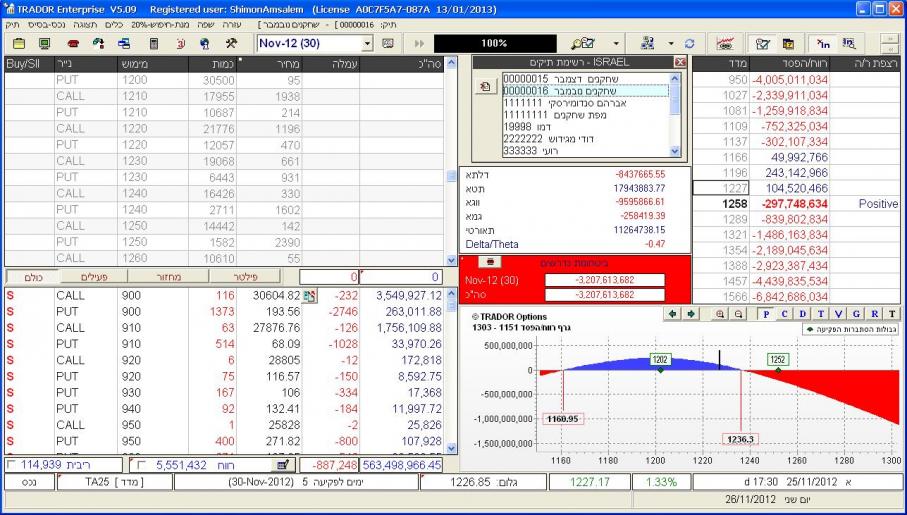907x515 pixels.
Task: Toggle the checkbox beside 114,939
Action: pyautogui.click(x=10, y=464)
